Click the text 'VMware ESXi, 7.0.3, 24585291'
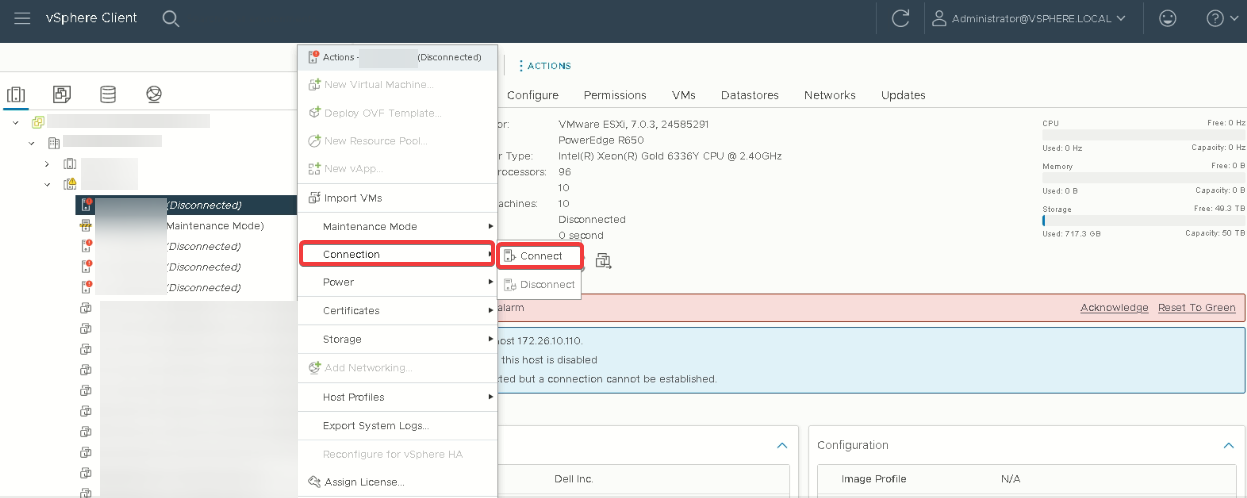This screenshot has height=498, width=1247. (633, 124)
